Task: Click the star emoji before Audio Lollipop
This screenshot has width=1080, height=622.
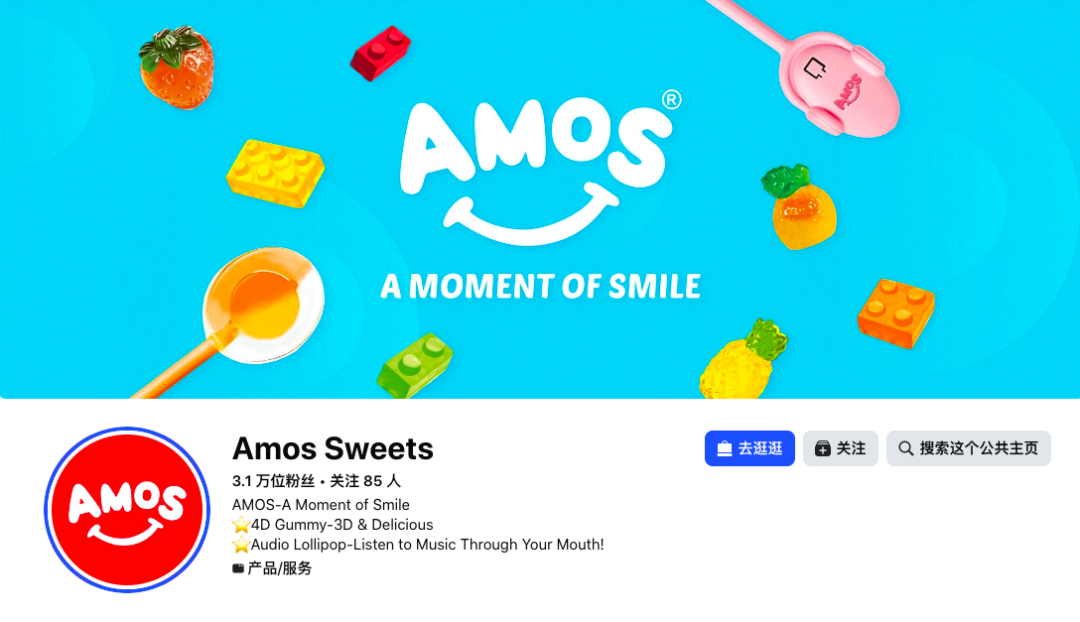Action: pos(241,545)
